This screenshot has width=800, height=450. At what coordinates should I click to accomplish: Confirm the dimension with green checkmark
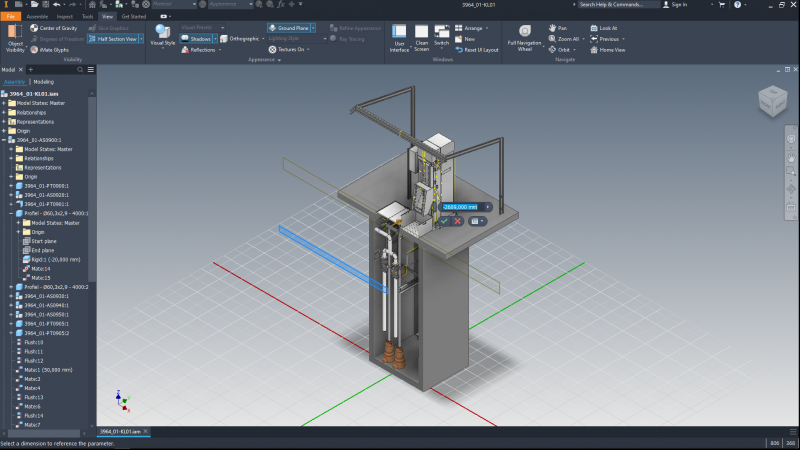[x=446, y=221]
